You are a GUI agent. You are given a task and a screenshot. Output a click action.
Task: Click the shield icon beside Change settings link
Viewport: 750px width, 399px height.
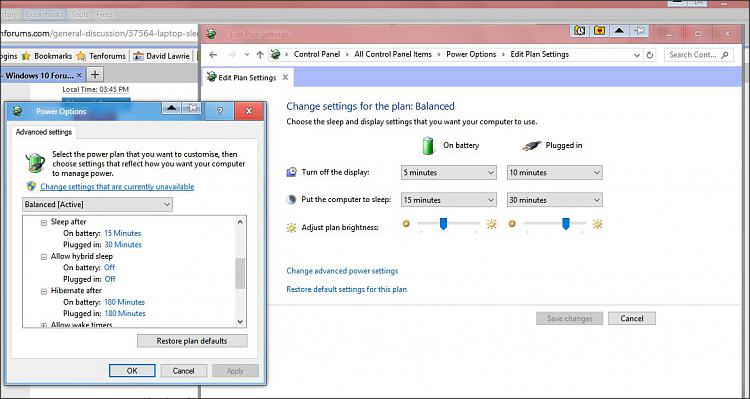click(32, 186)
